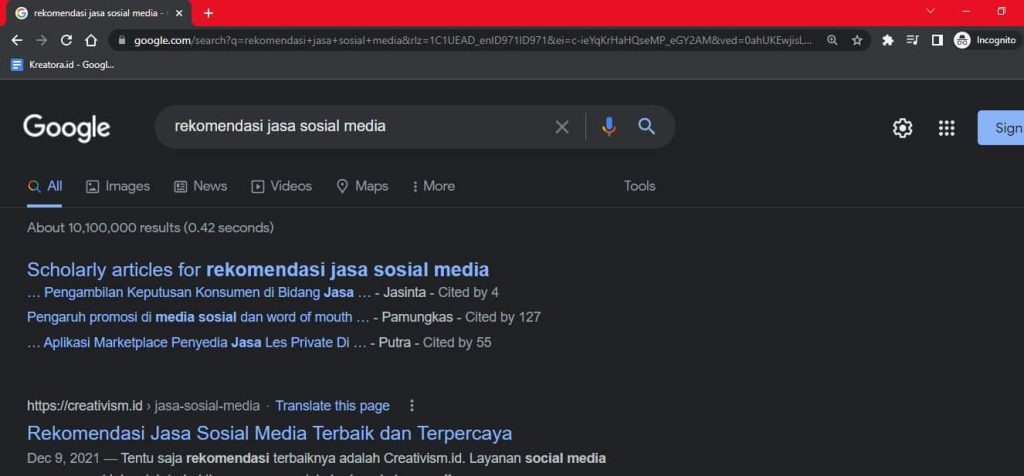Open Scholarly articles for rekomendasi jasa link
Viewport: 1024px width, 476px height.
point(258,269)
